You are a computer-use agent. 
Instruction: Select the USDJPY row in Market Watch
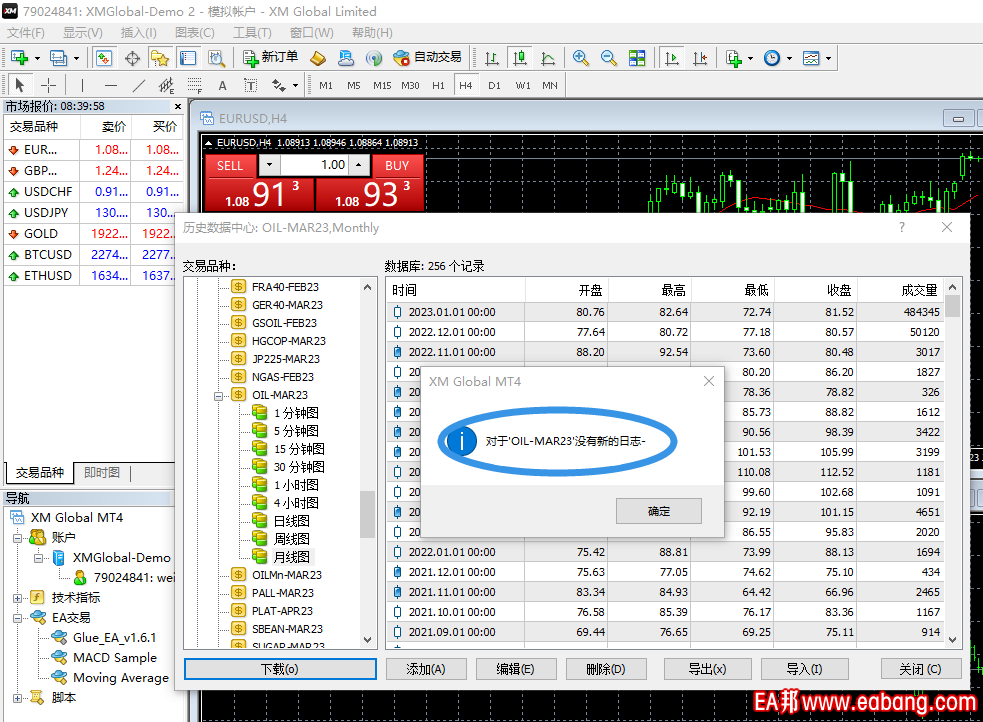coord(94,213)
